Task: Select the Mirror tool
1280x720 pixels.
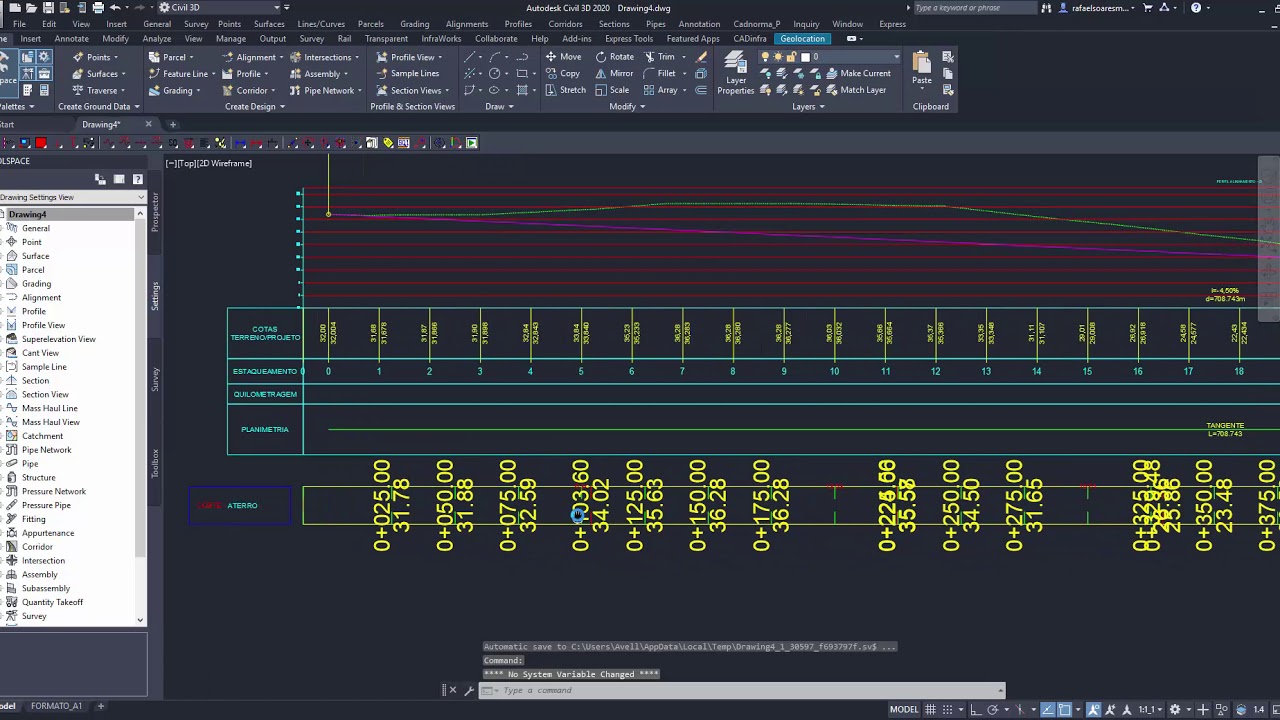Action: (614, 73)
